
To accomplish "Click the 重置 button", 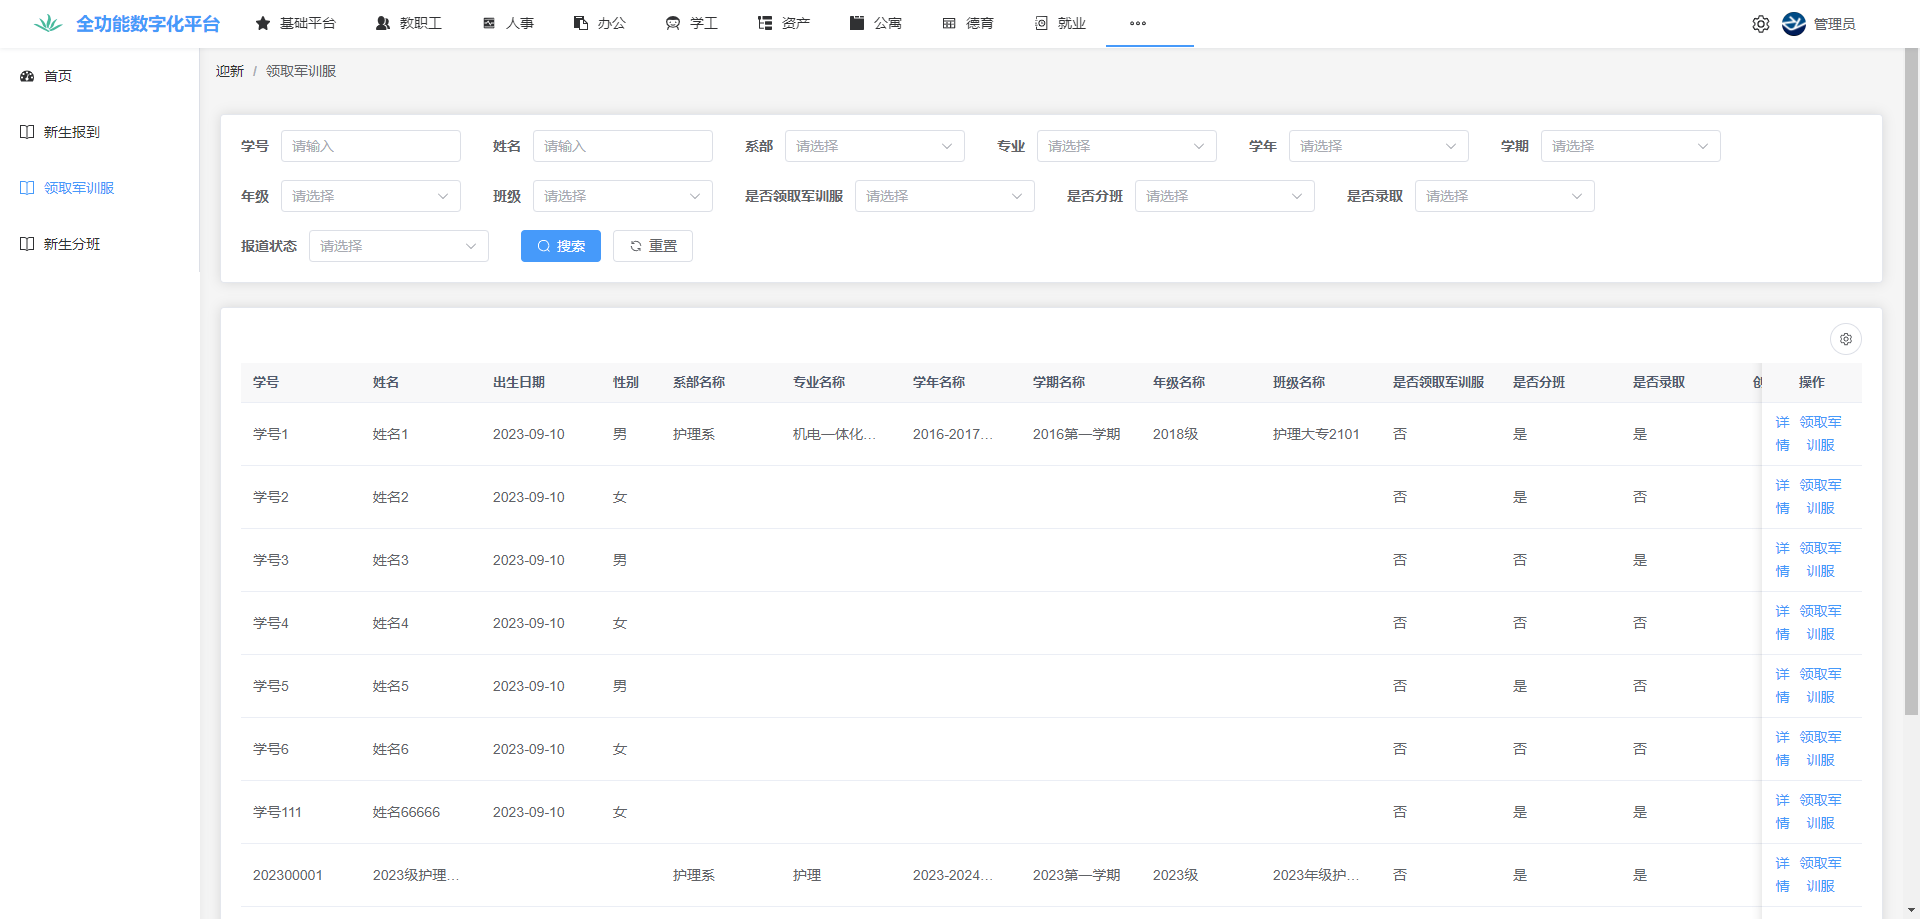I will pyautogui.click(x=652, y=246).
